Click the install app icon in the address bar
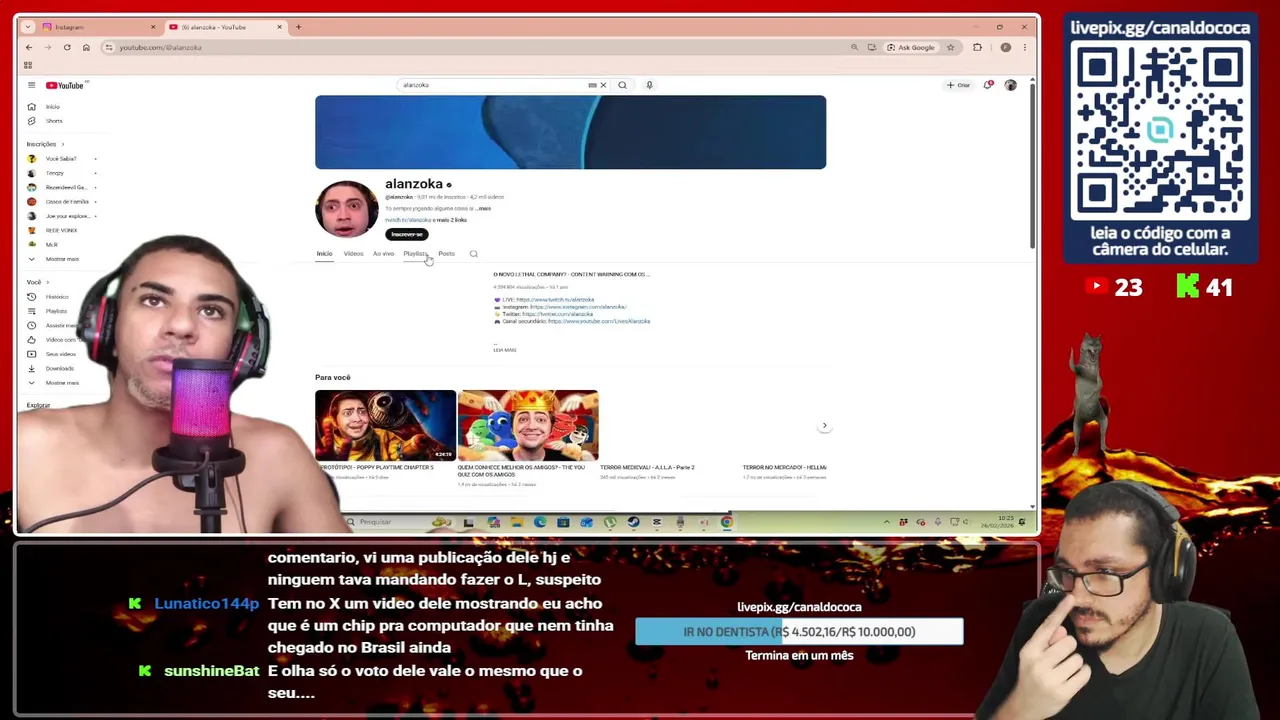 (872, 47)
